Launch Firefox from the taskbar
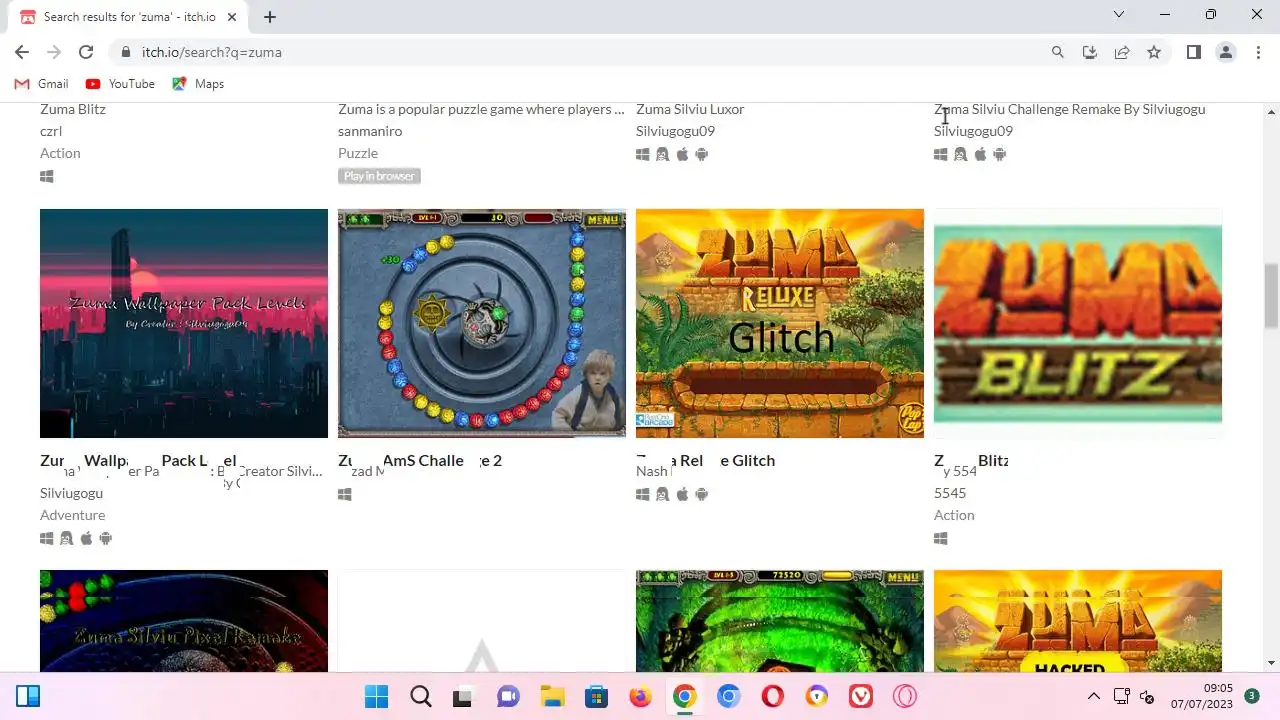Screen dimensions: 1280x720 pyautogui.click(x=640, y=696)
